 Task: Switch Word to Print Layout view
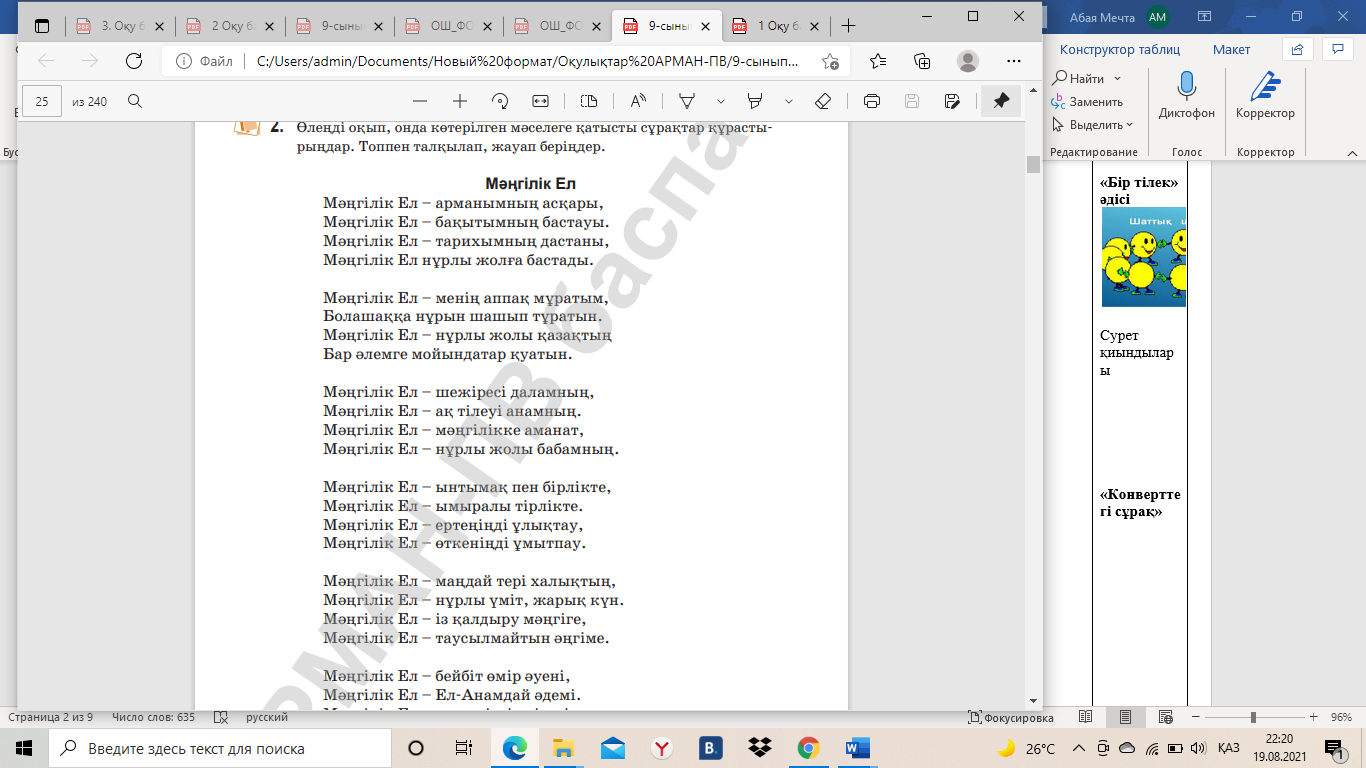coord(1125,718)
